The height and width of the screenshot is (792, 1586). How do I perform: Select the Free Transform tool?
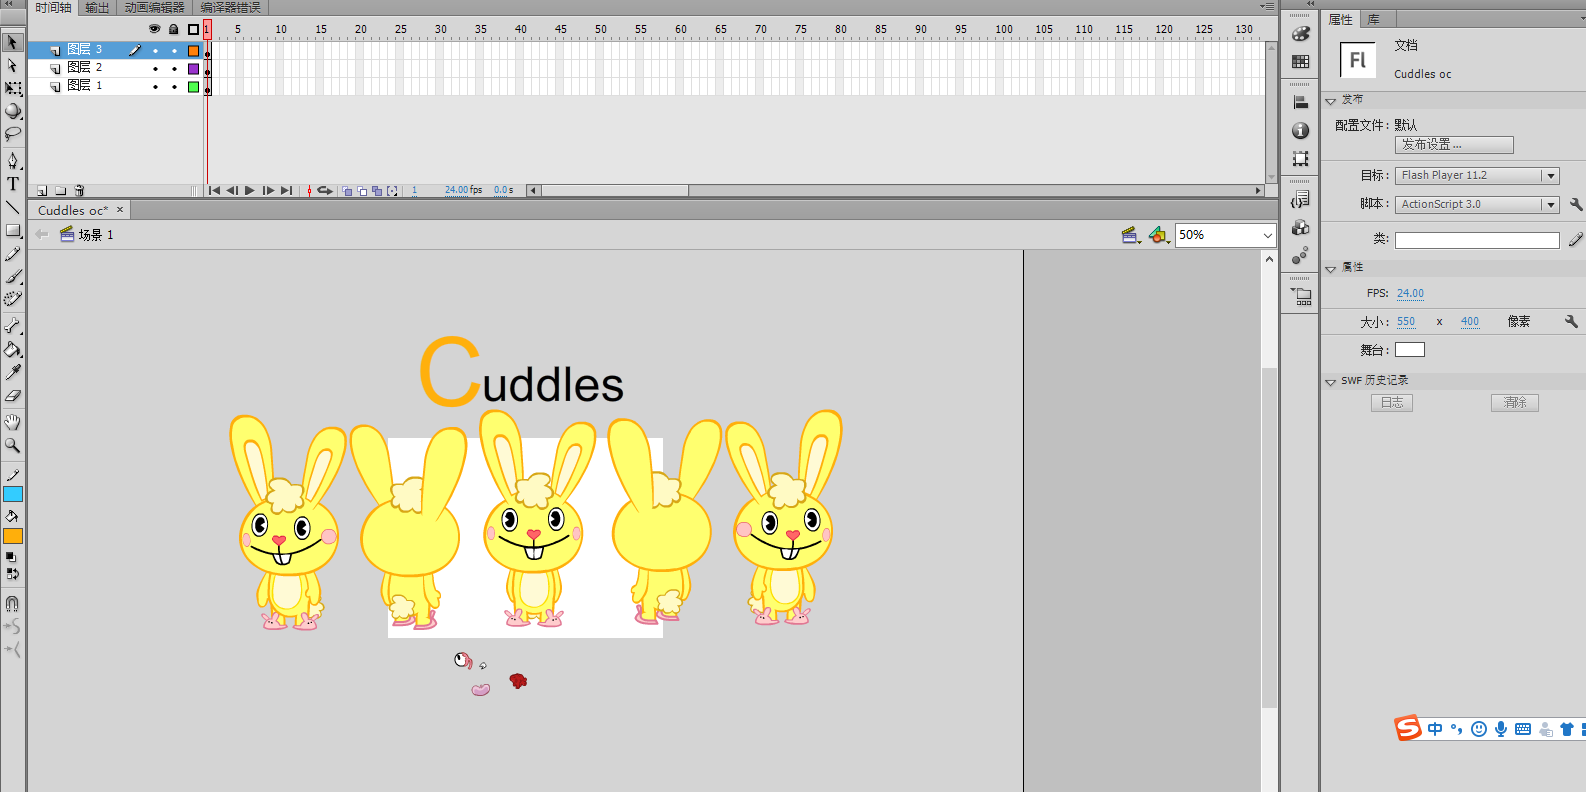(12, 88)
